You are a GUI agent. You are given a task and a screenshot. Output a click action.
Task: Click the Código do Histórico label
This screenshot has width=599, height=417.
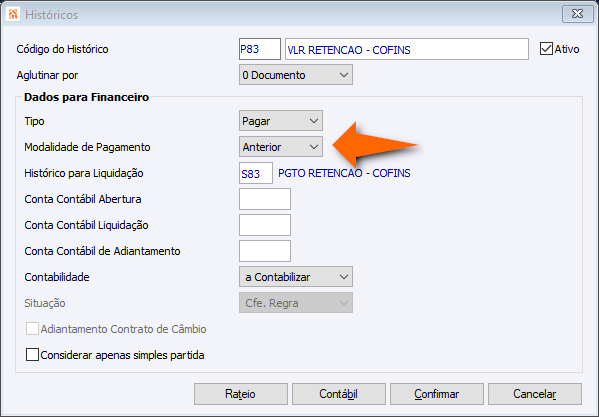pos(62,49)
